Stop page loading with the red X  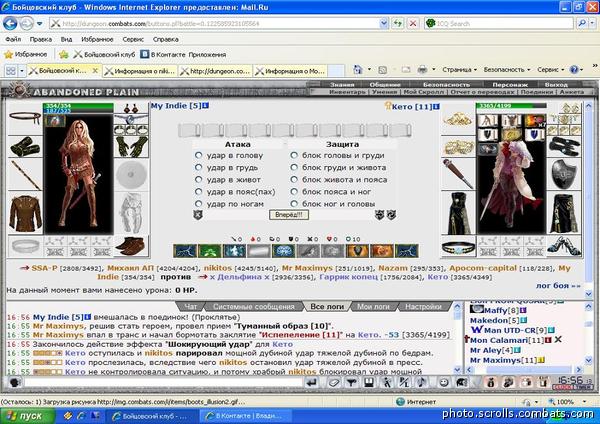click(x=413, y=24)
